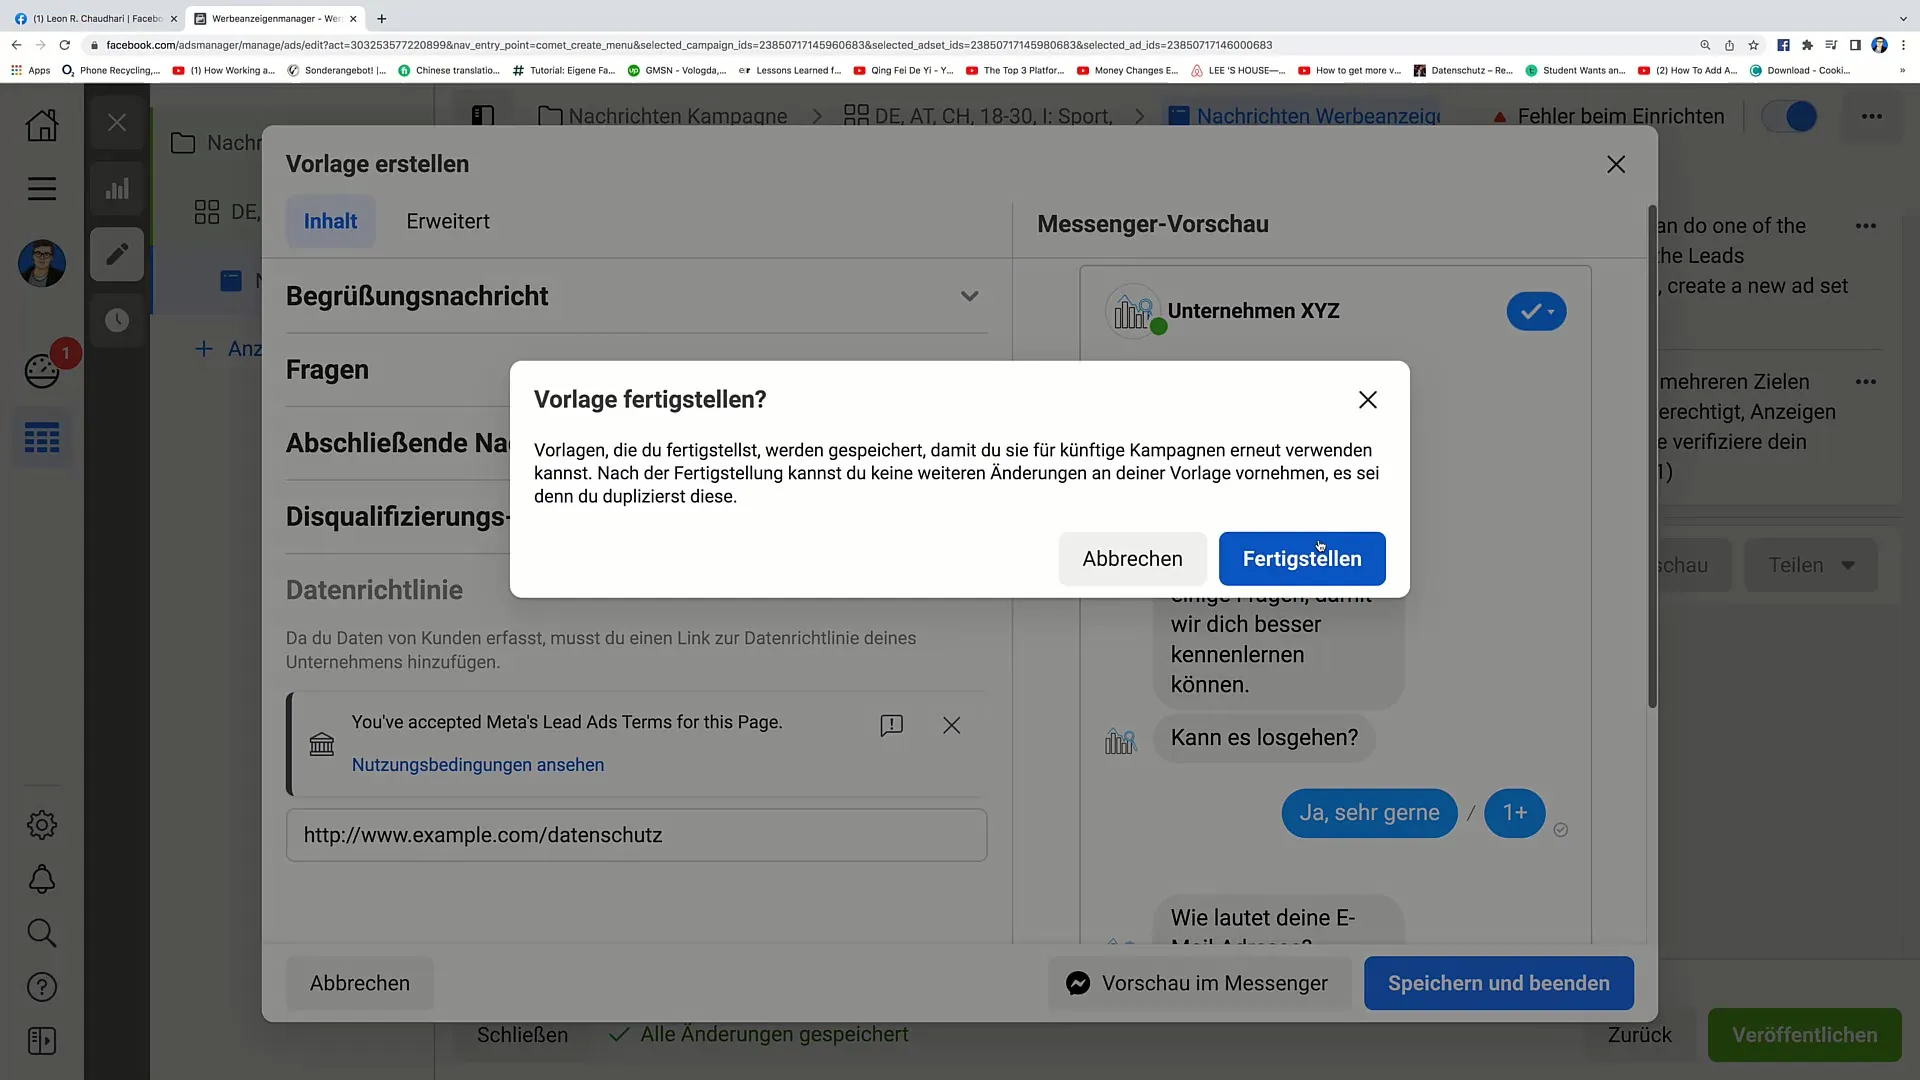Viewport: 1920px width, 1080px height.
Task: Click the close icon on Vorlage erstellen panel
Action: pyautogui.click(x=1615, y=164)
